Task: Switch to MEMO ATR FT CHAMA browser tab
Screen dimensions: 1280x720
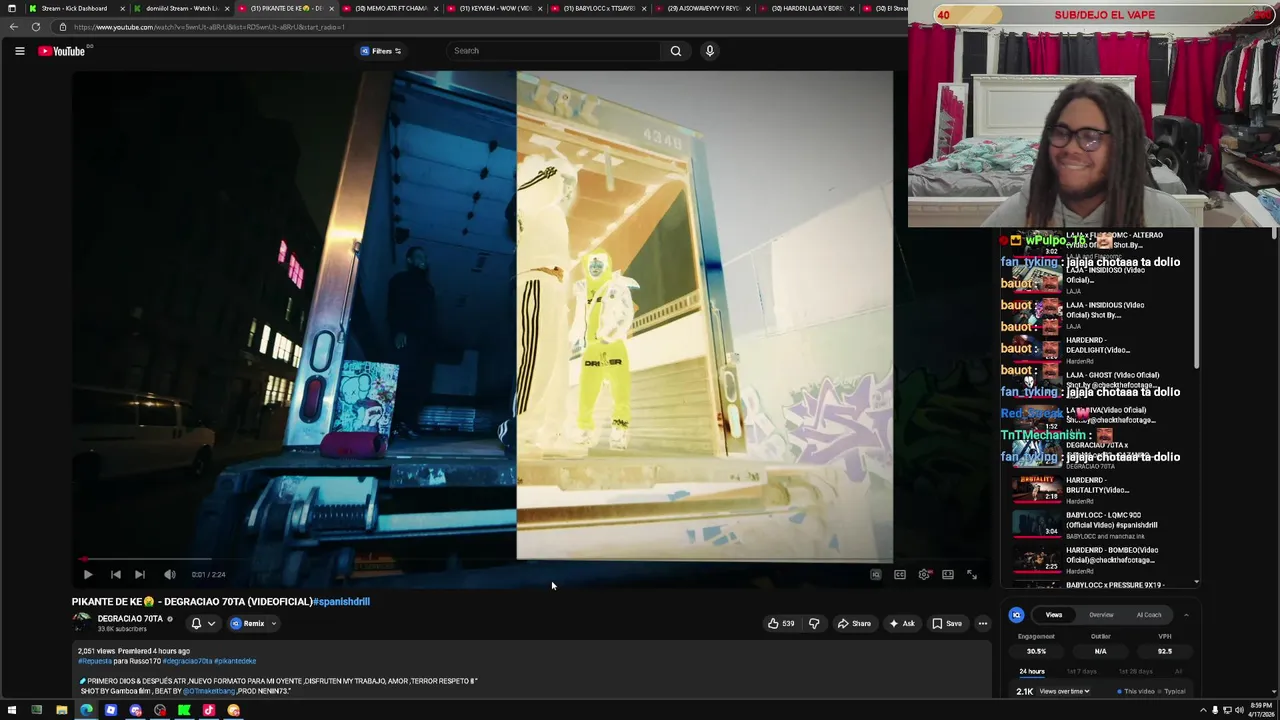Action: pos(391,8)
